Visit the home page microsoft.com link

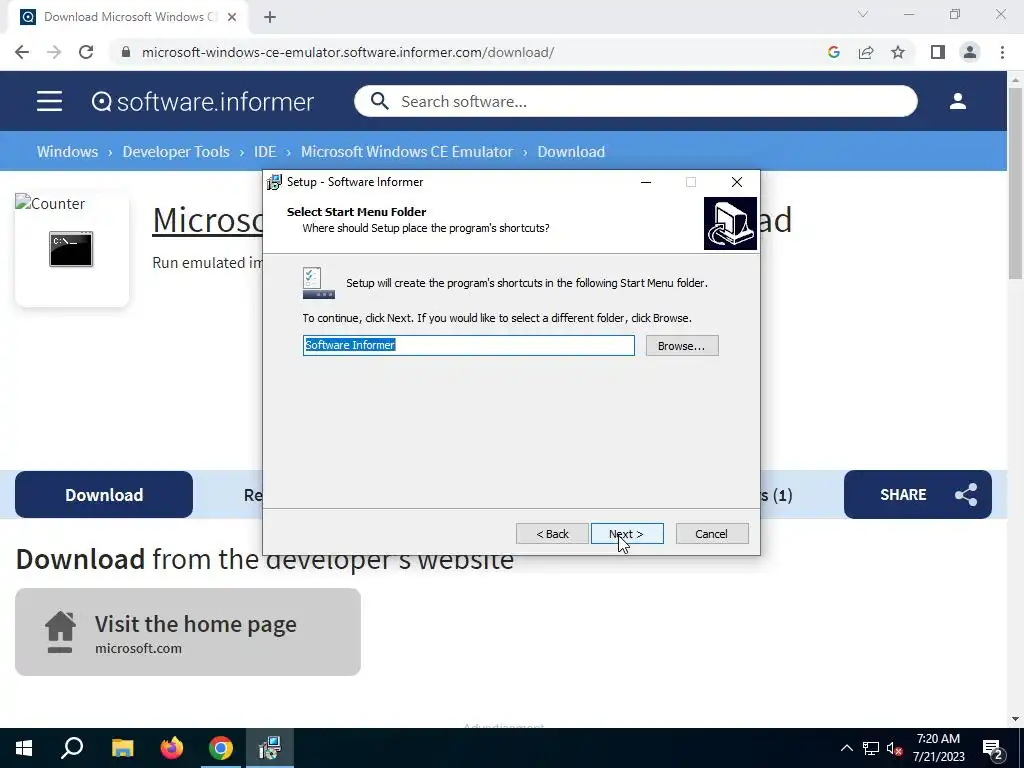tap(187, 632)
